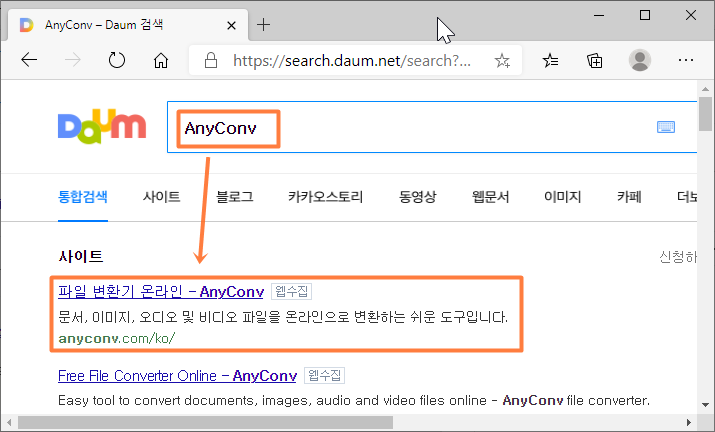Click 웹수집 badge beside Free File Converter result

pyautogui.click(x=324, y=375)
